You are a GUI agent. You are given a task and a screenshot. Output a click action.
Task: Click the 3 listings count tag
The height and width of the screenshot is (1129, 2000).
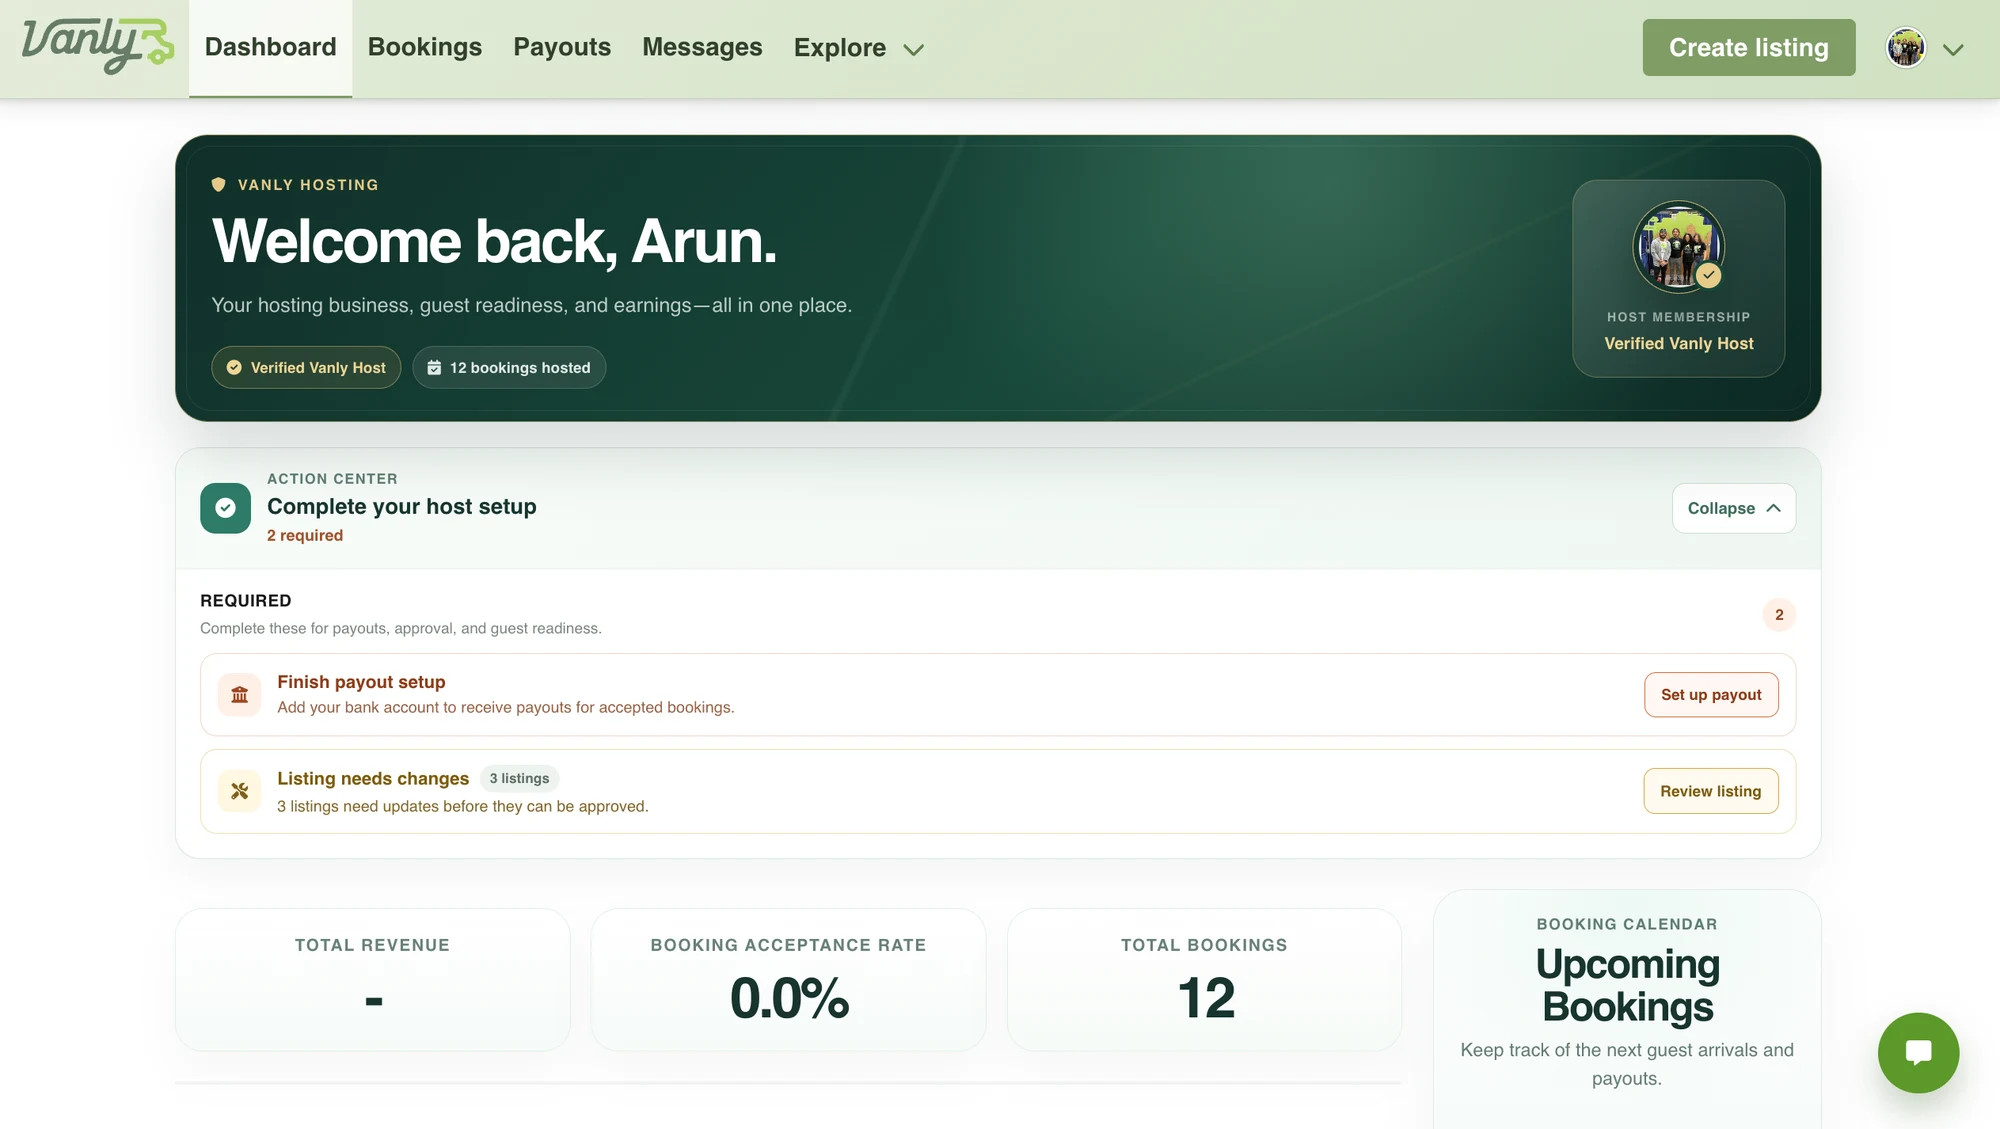coord(519,779)
